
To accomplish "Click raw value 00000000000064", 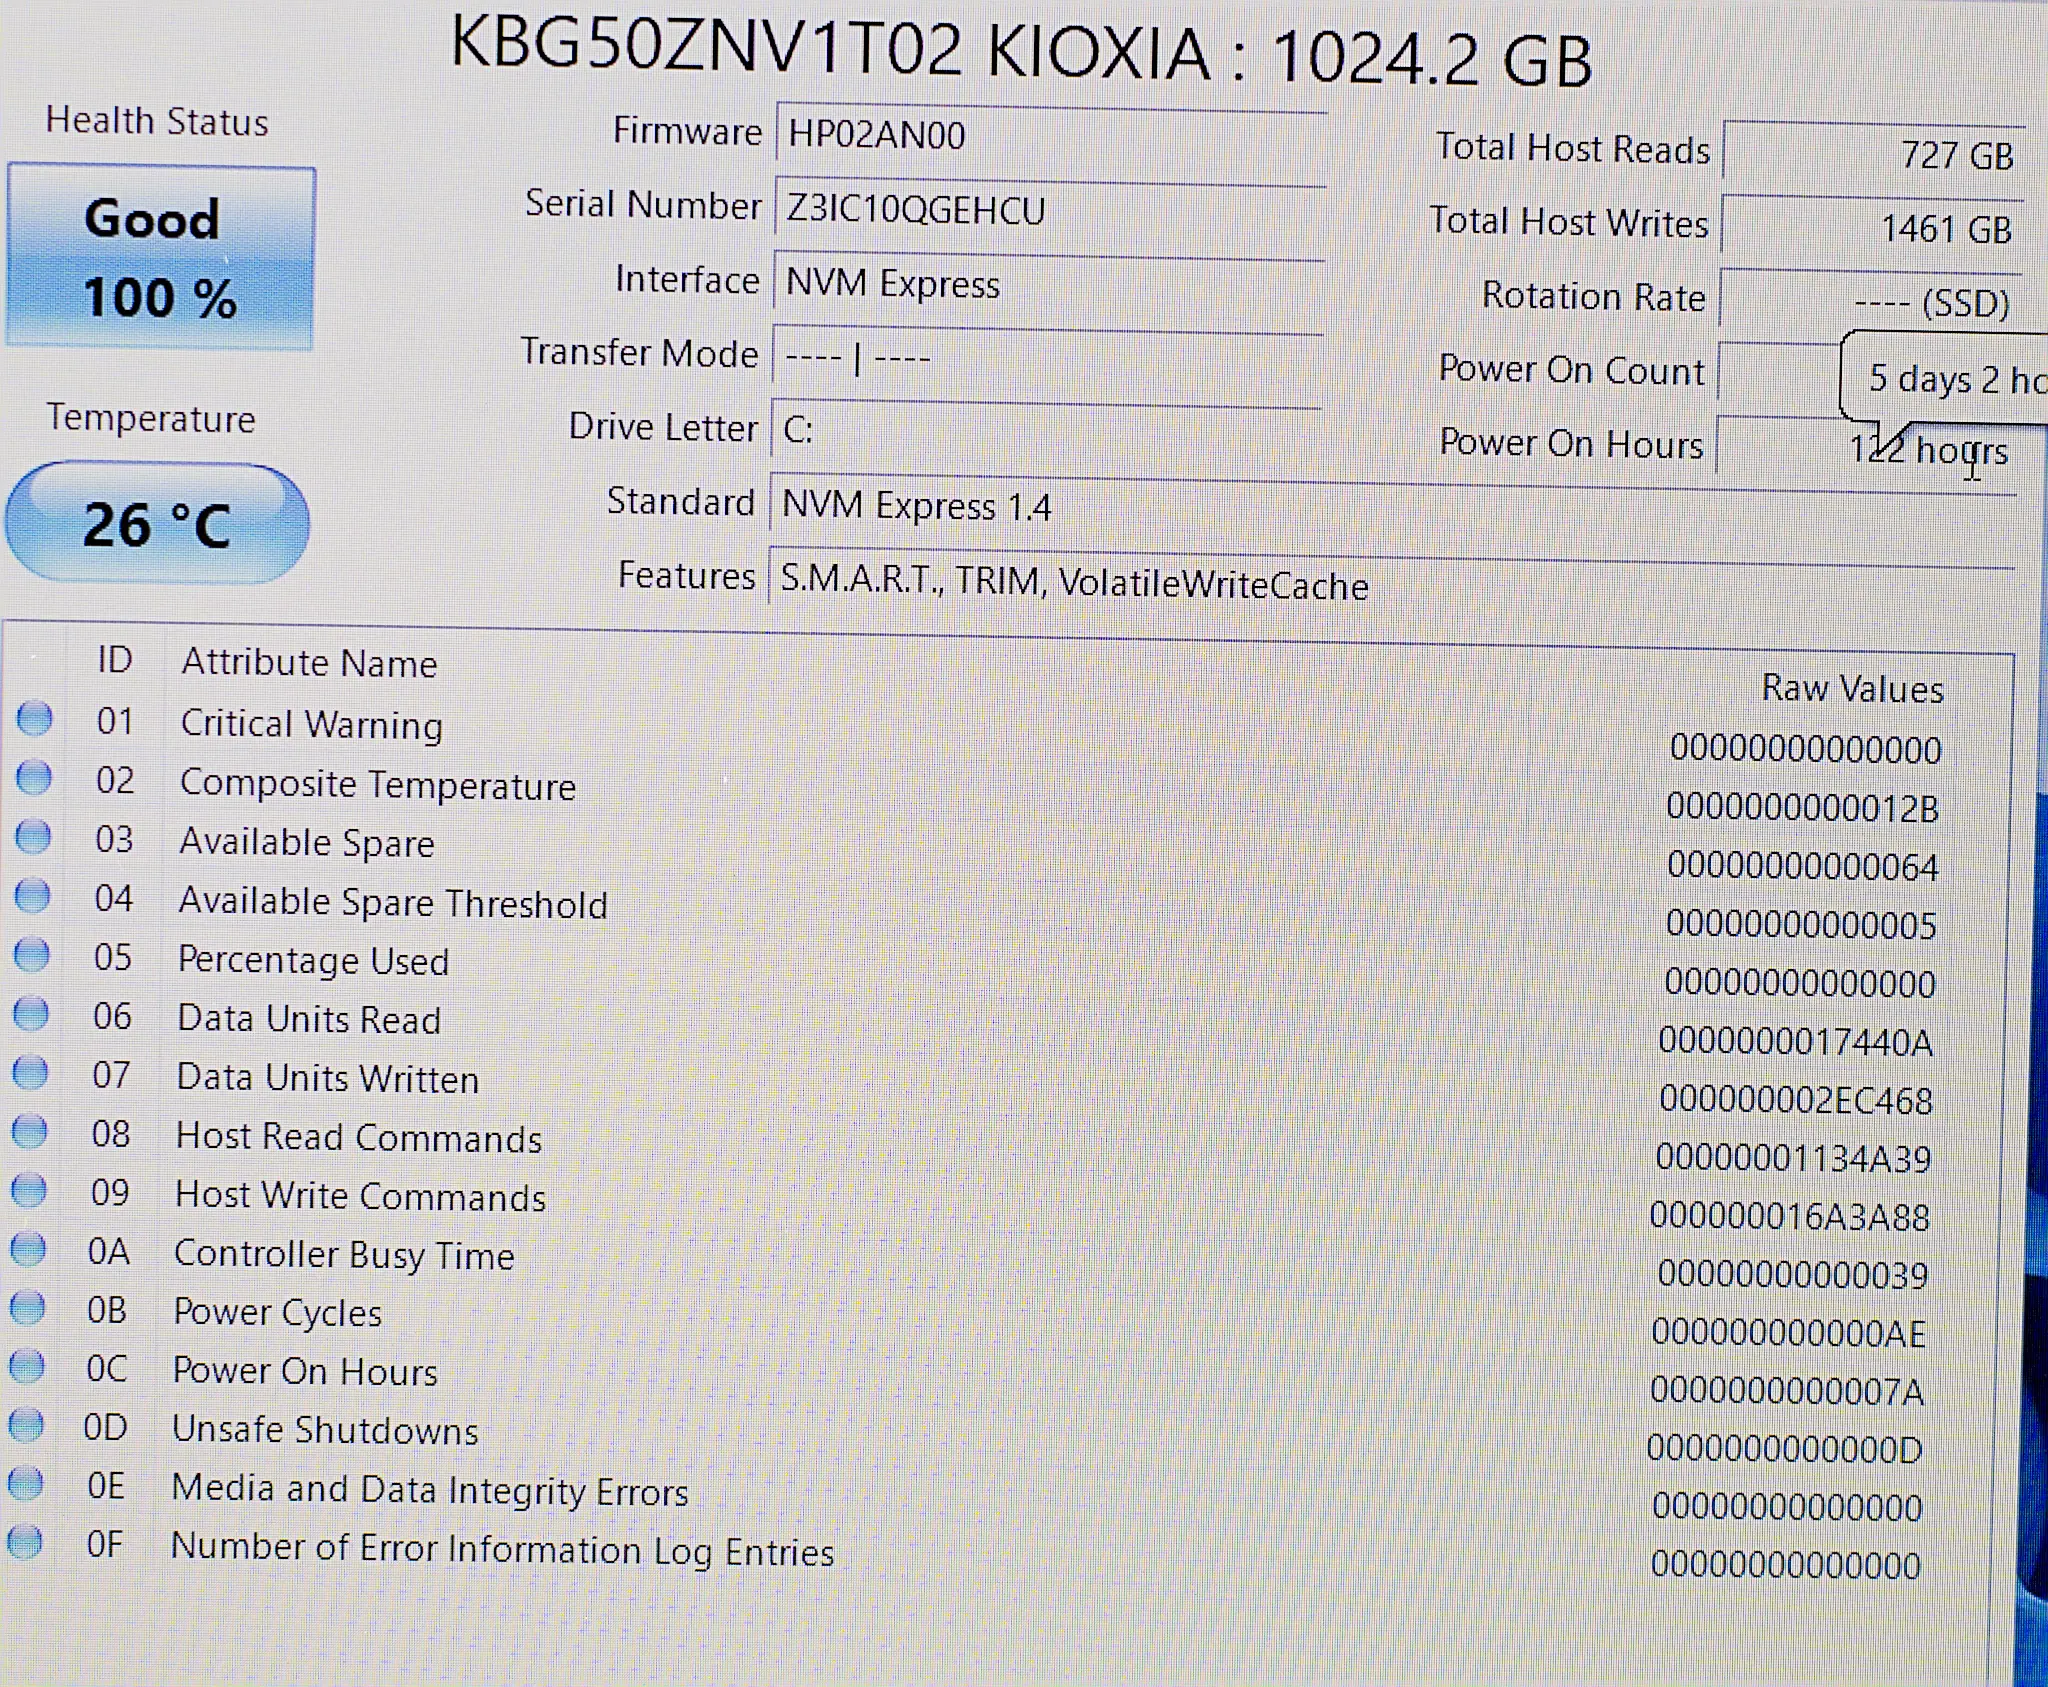I will pos(1803,866).
